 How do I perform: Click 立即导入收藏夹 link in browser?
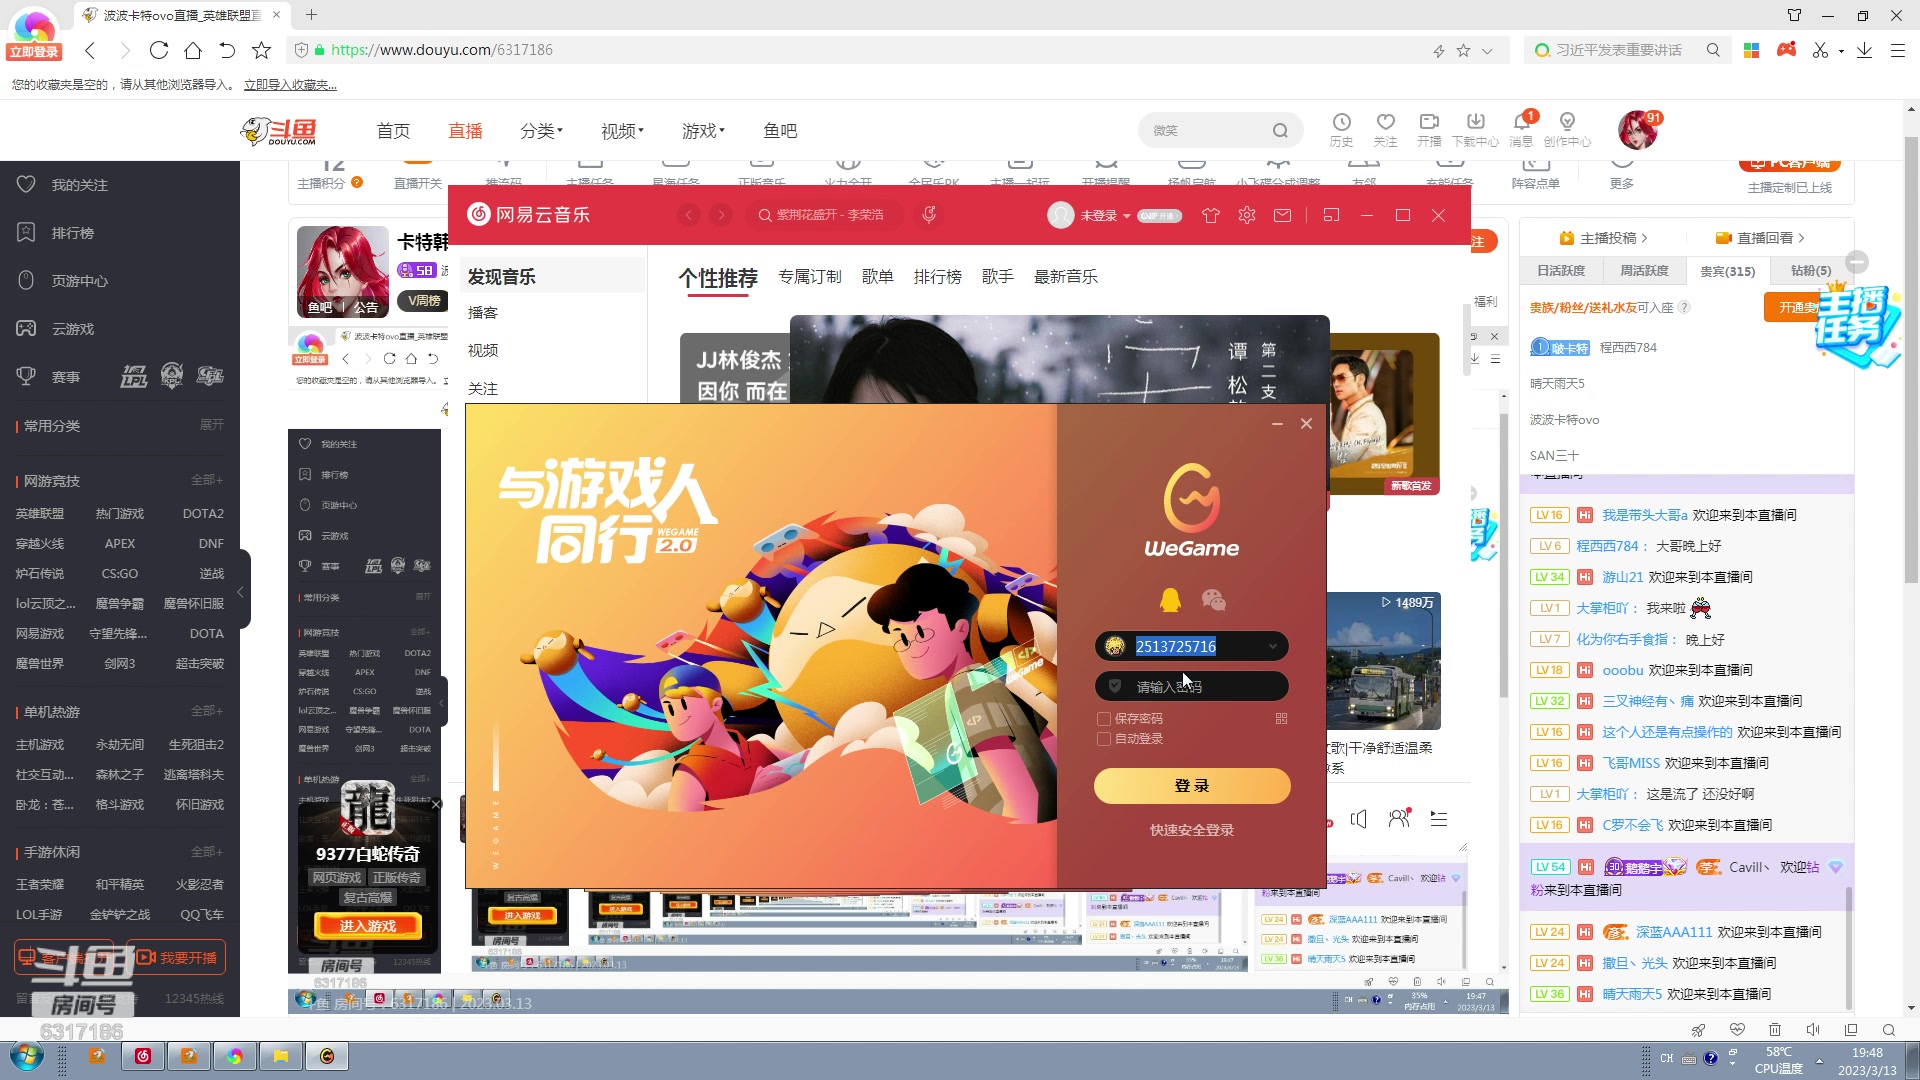(290, 85)
